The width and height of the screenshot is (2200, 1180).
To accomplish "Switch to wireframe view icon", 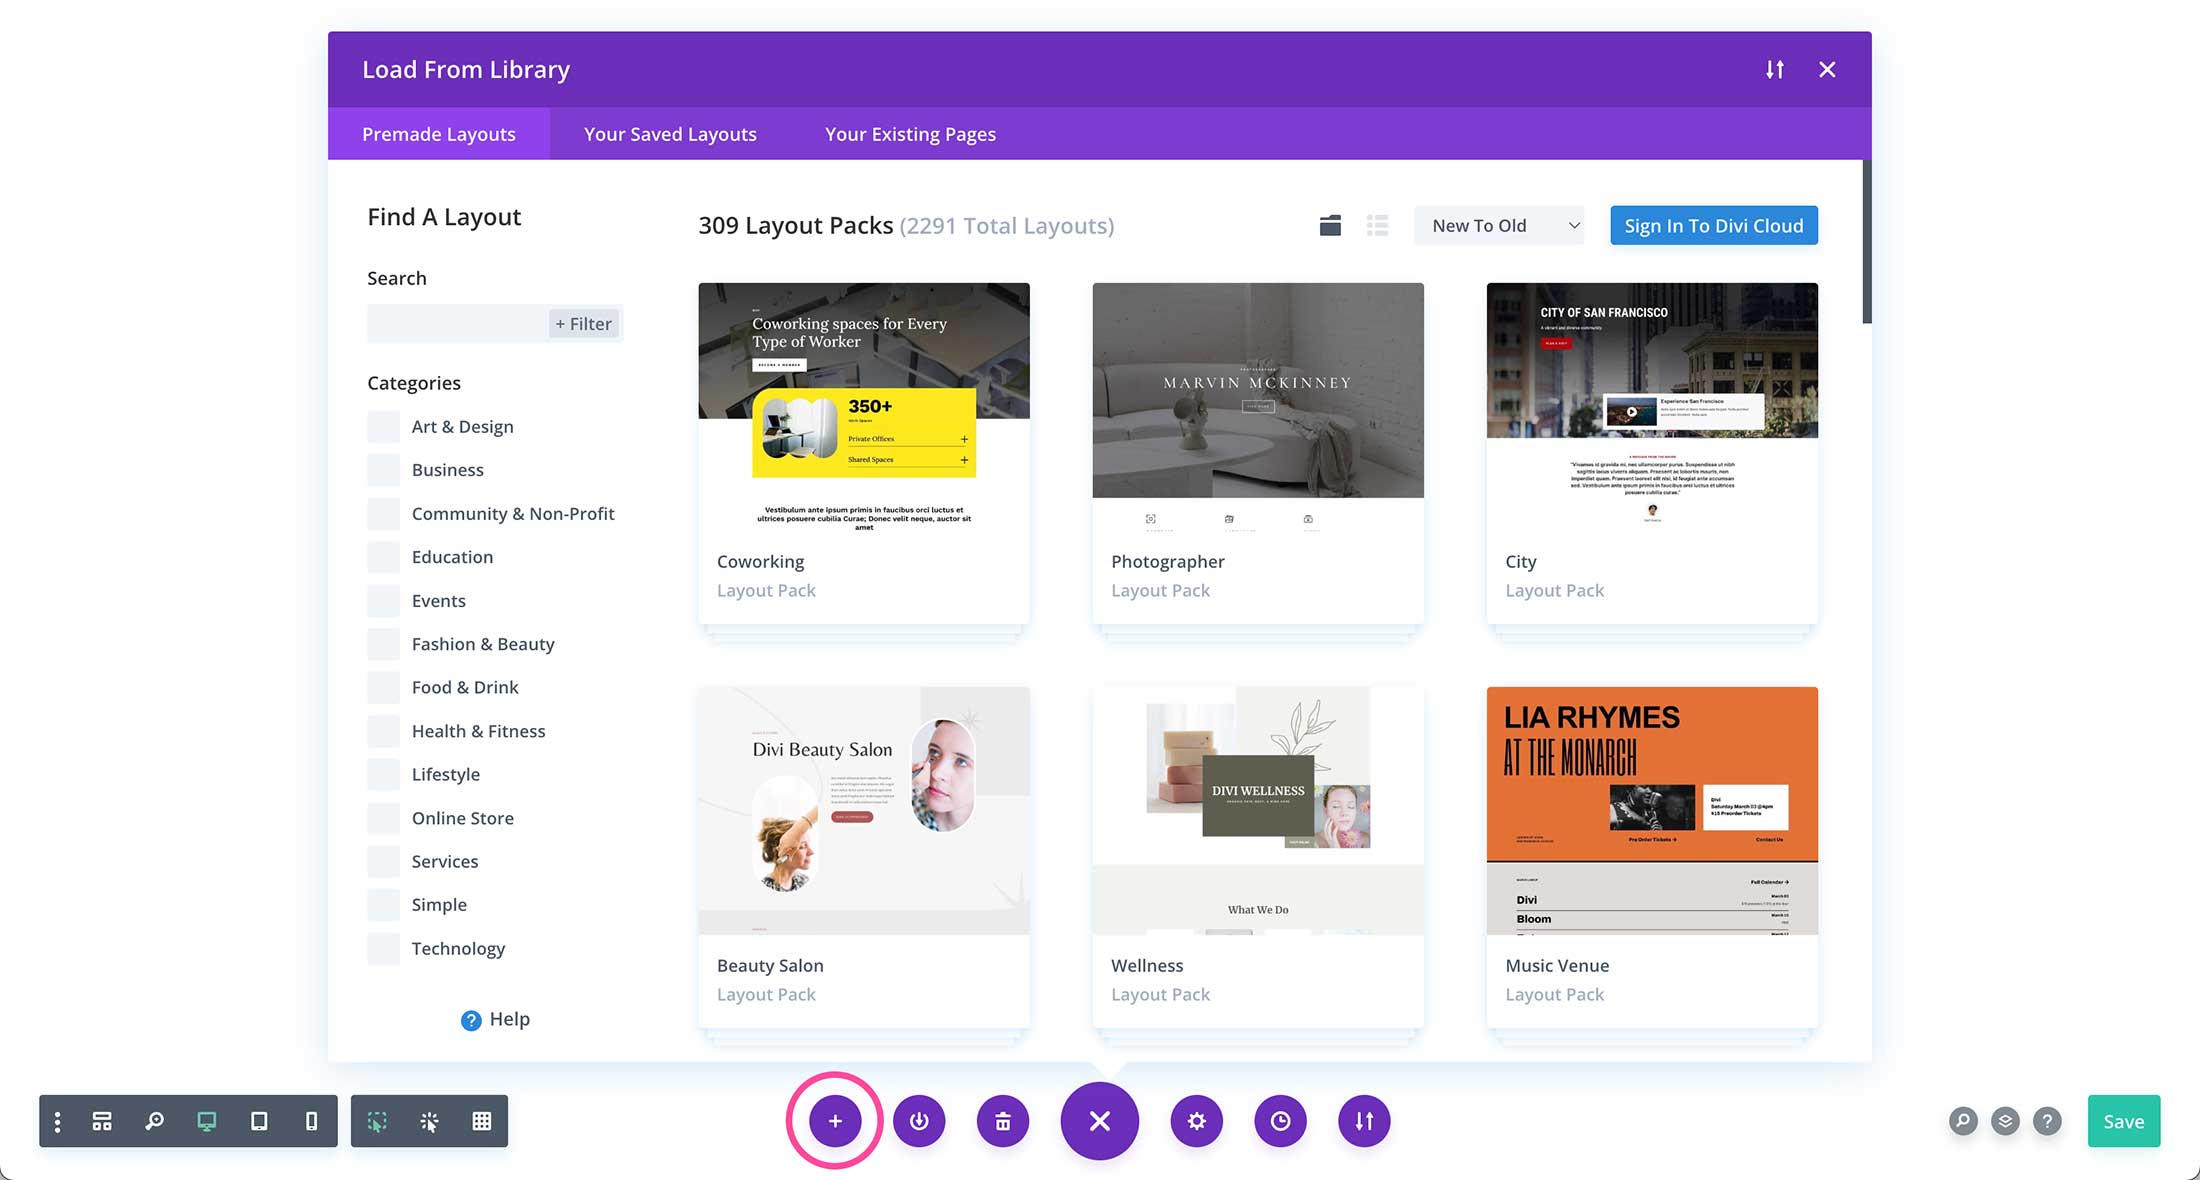I will click(x=102, y=1121).
